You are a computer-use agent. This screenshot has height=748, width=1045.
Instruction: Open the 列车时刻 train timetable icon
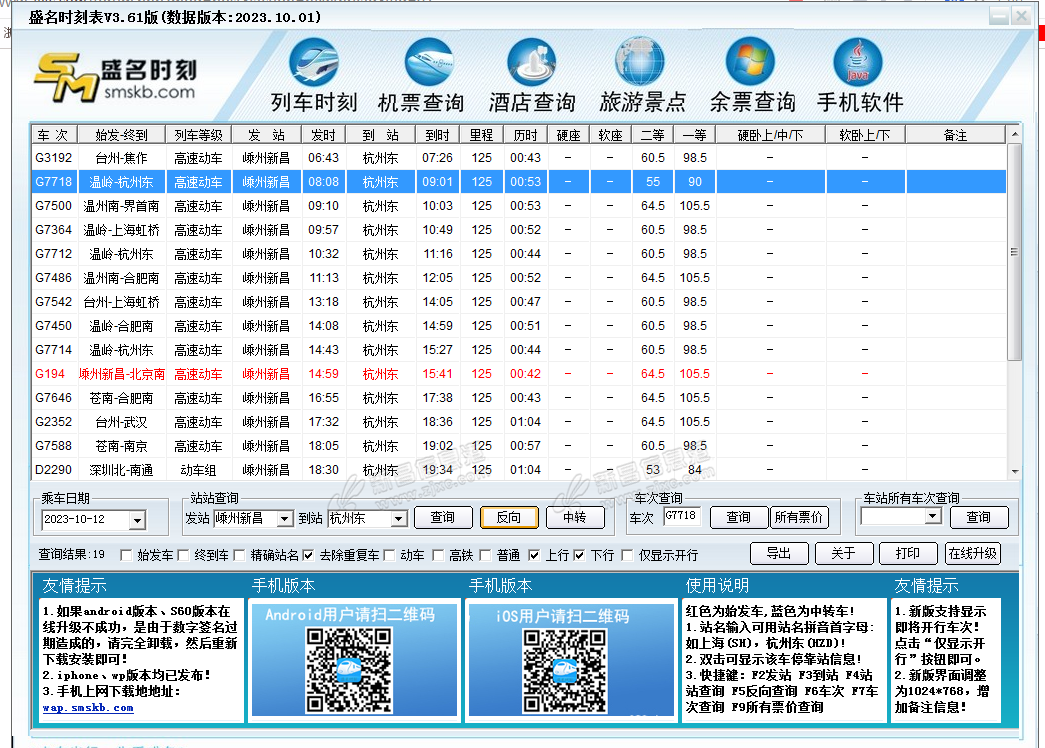click(x=314, y=62)
